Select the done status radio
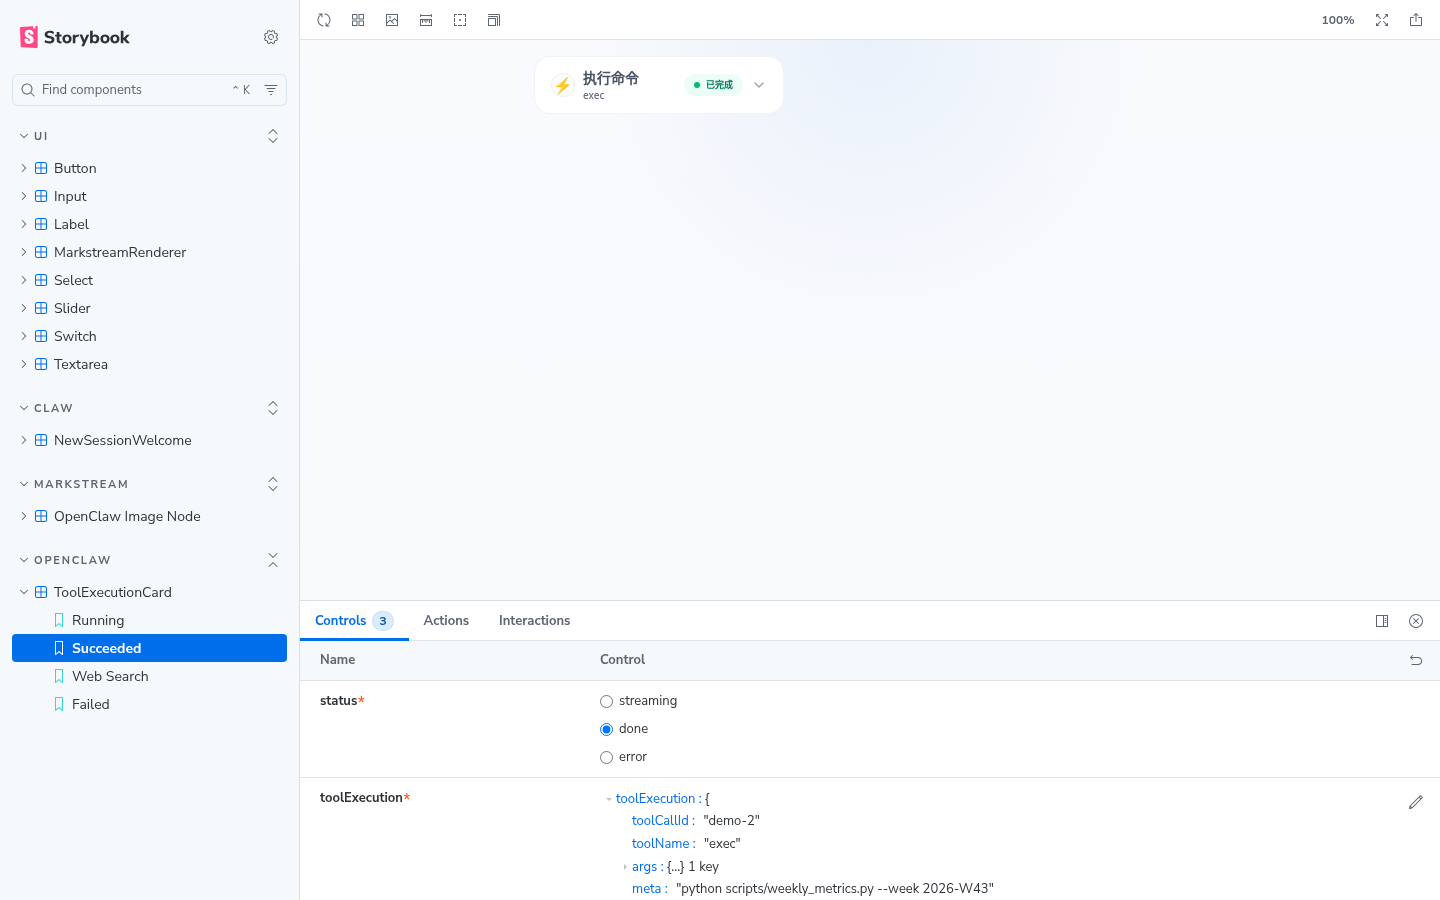1440x900 pixels. (x=606, y=729)
